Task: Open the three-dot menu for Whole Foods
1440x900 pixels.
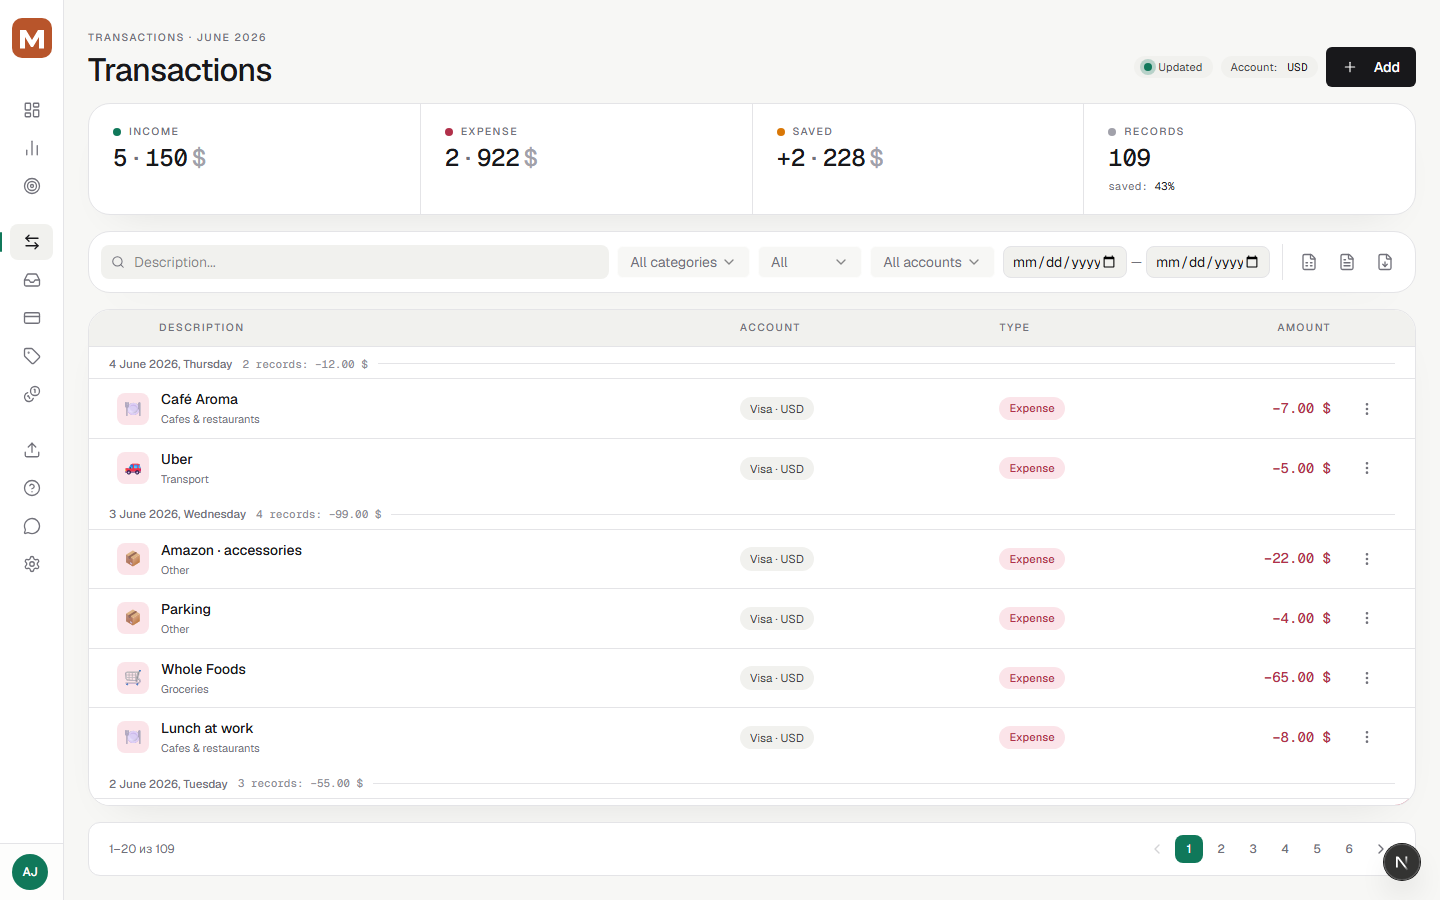Action: [x=1367, y=678]
